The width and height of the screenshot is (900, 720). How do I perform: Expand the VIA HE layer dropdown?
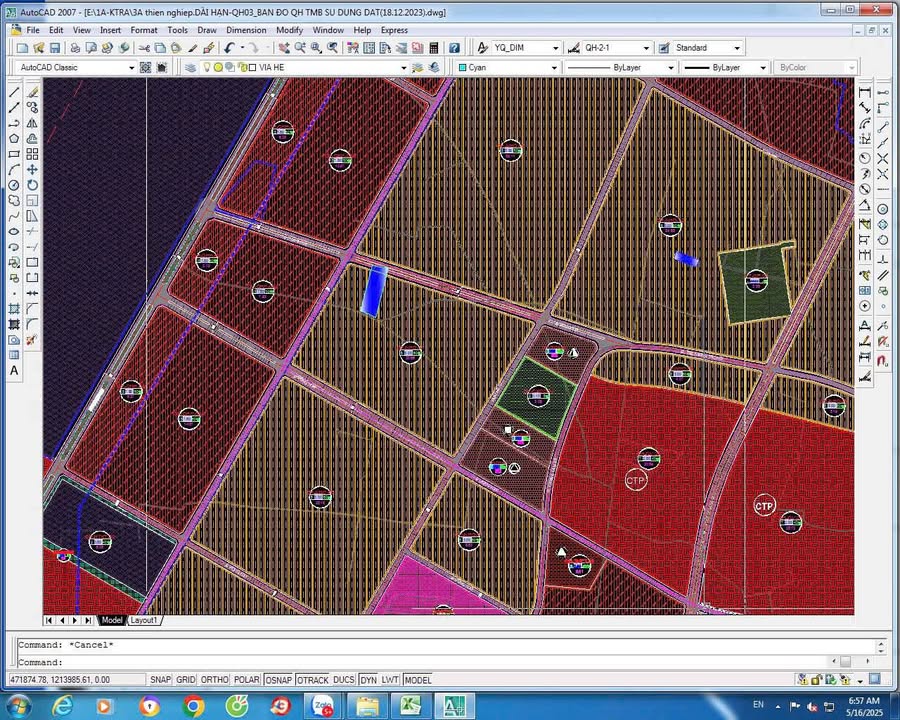pos(404,68)
